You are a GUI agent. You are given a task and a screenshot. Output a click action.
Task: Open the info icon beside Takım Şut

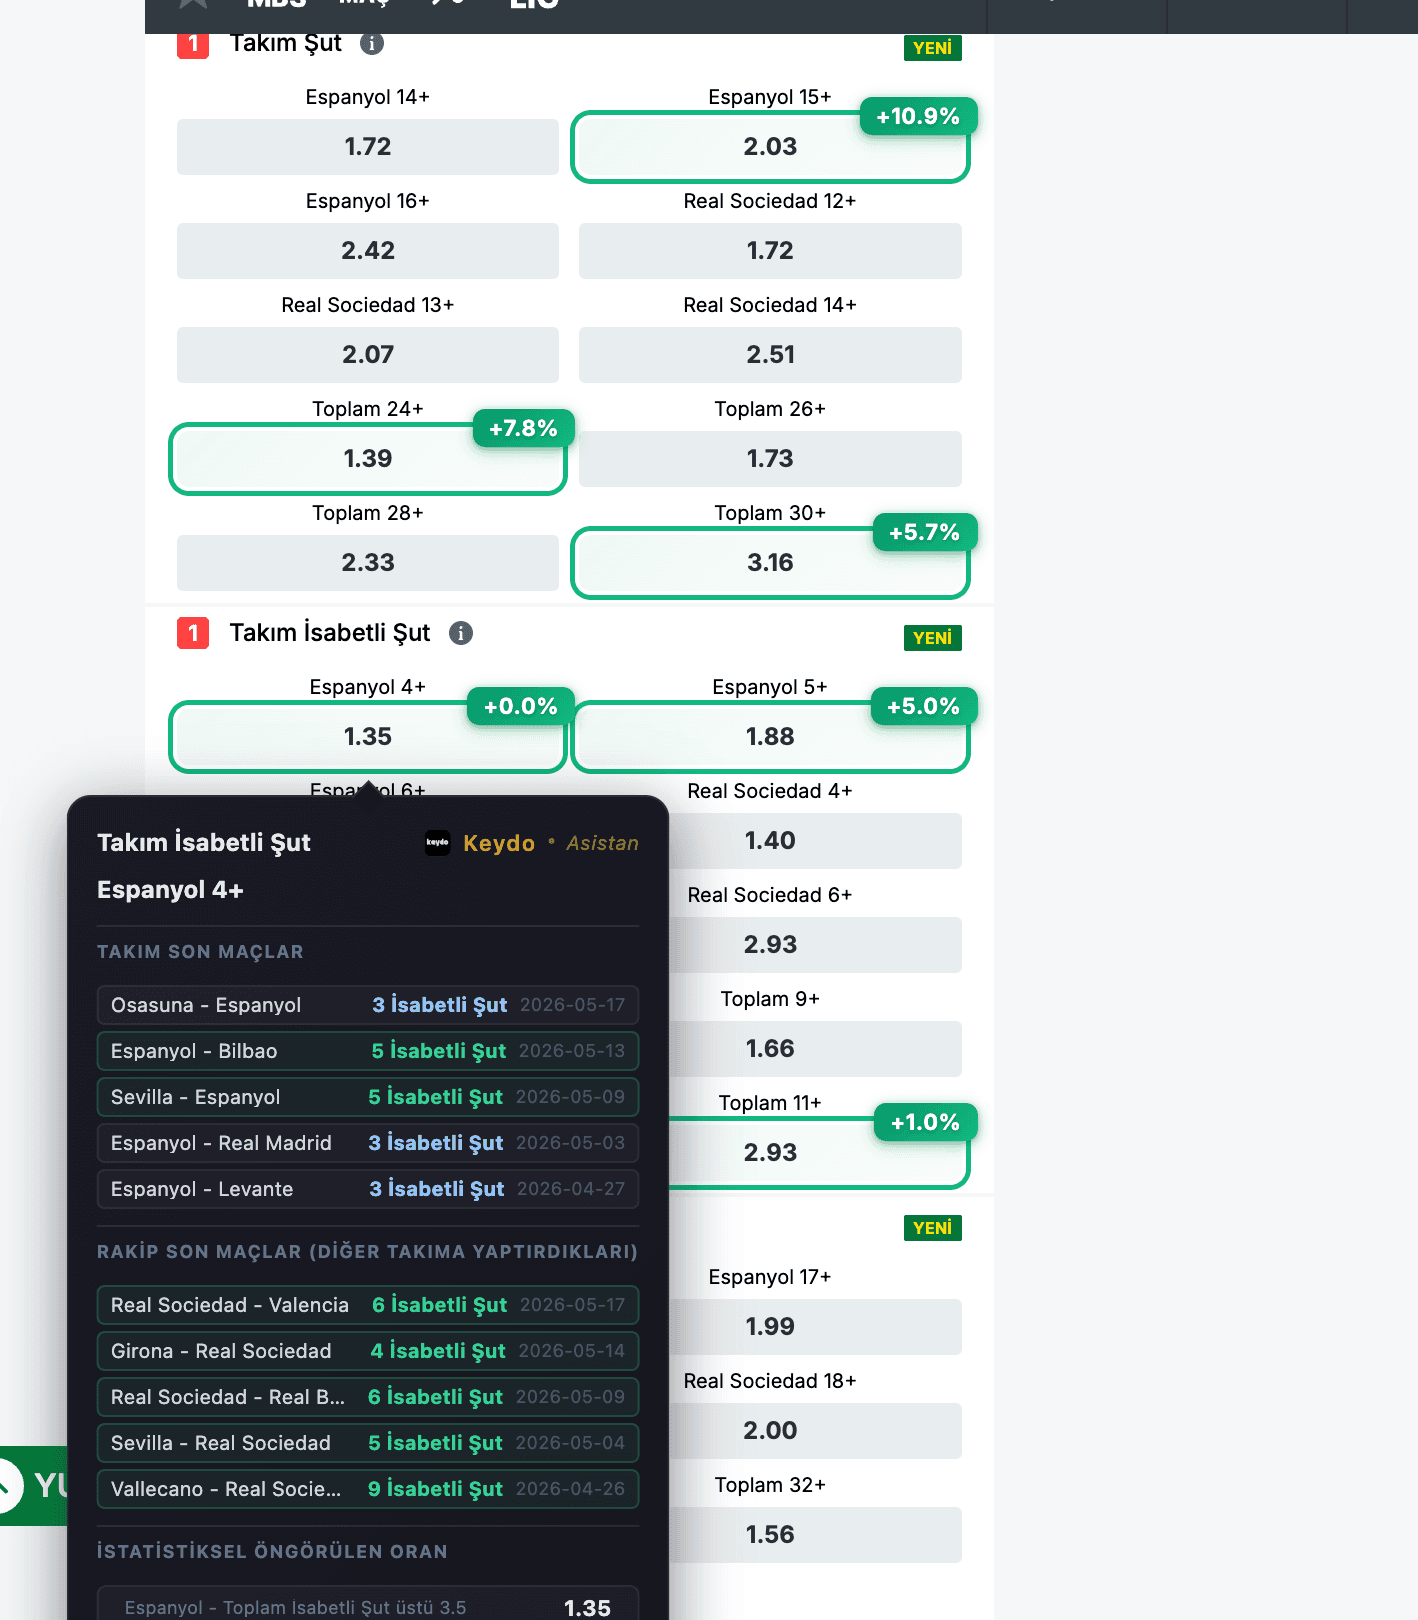pyautogui.click(x=372, y=44)
